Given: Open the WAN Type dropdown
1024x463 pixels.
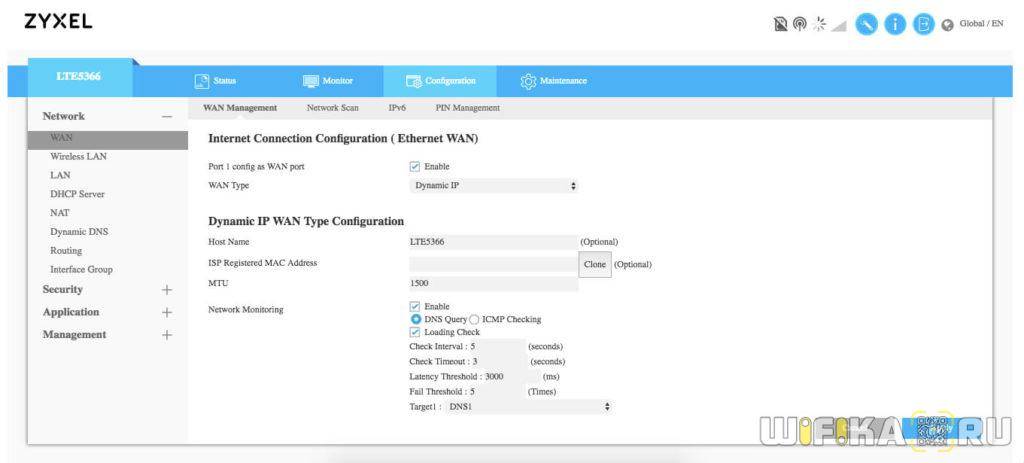Looking at the screenshot, I should (494, 186).
